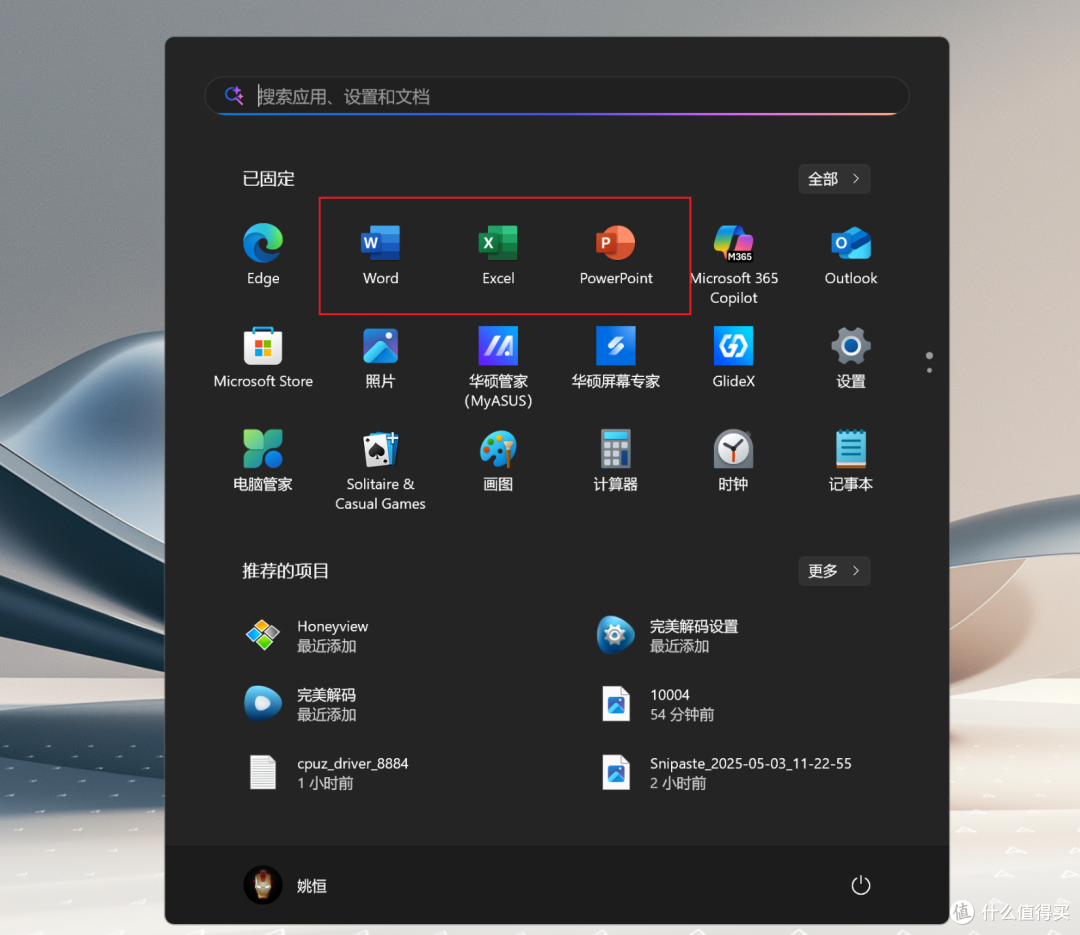Go to next pinned page dot
The width and height of the screenshot is (1080, 935).
pyautogui.click(x=929, y=371)
